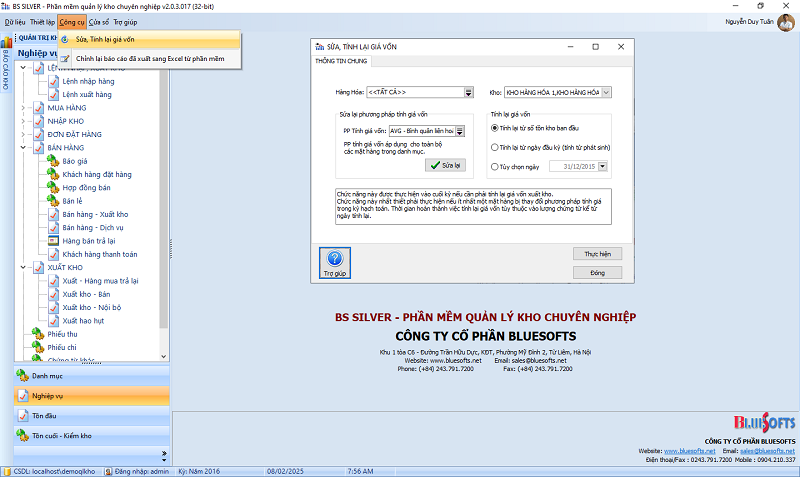Open the Thiết lập menu

pyautogui.click(x=43, y=21)
